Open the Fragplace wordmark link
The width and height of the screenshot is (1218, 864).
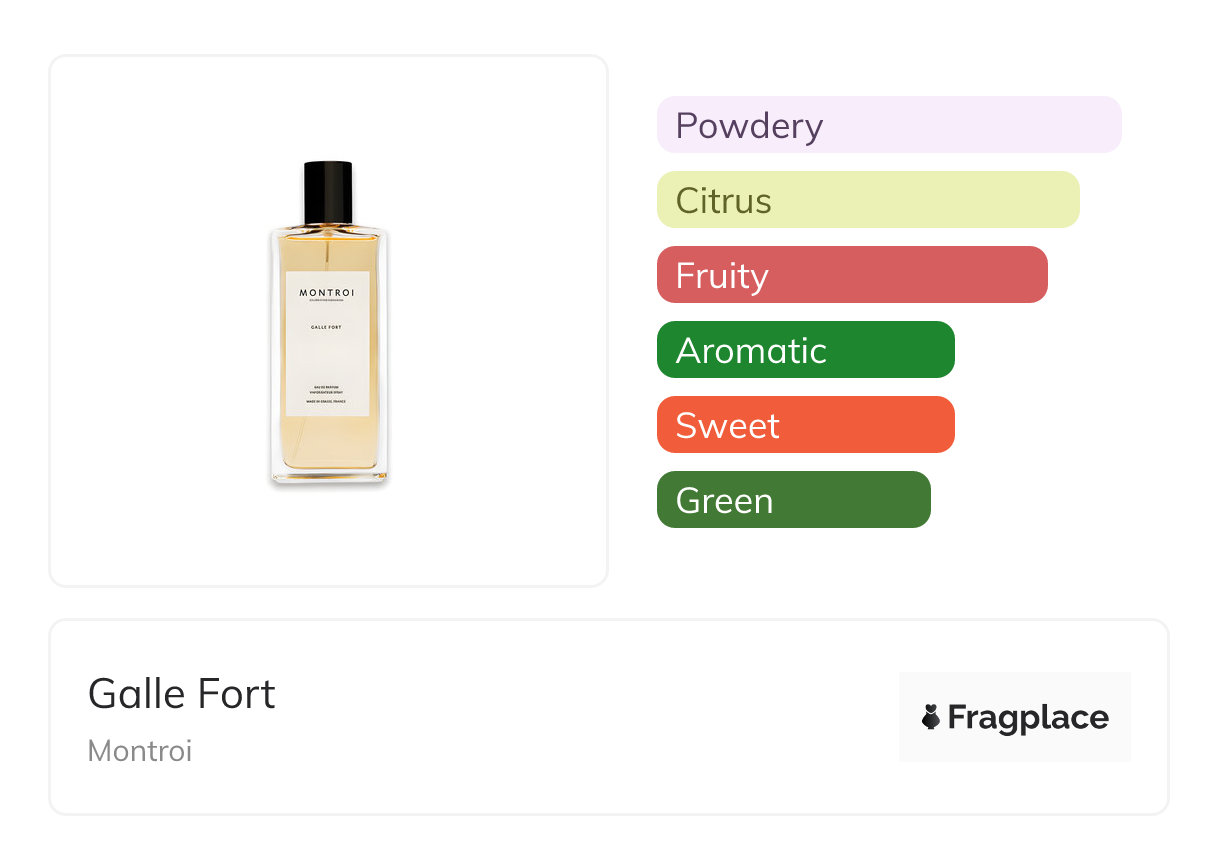[x=1028, y=718]
